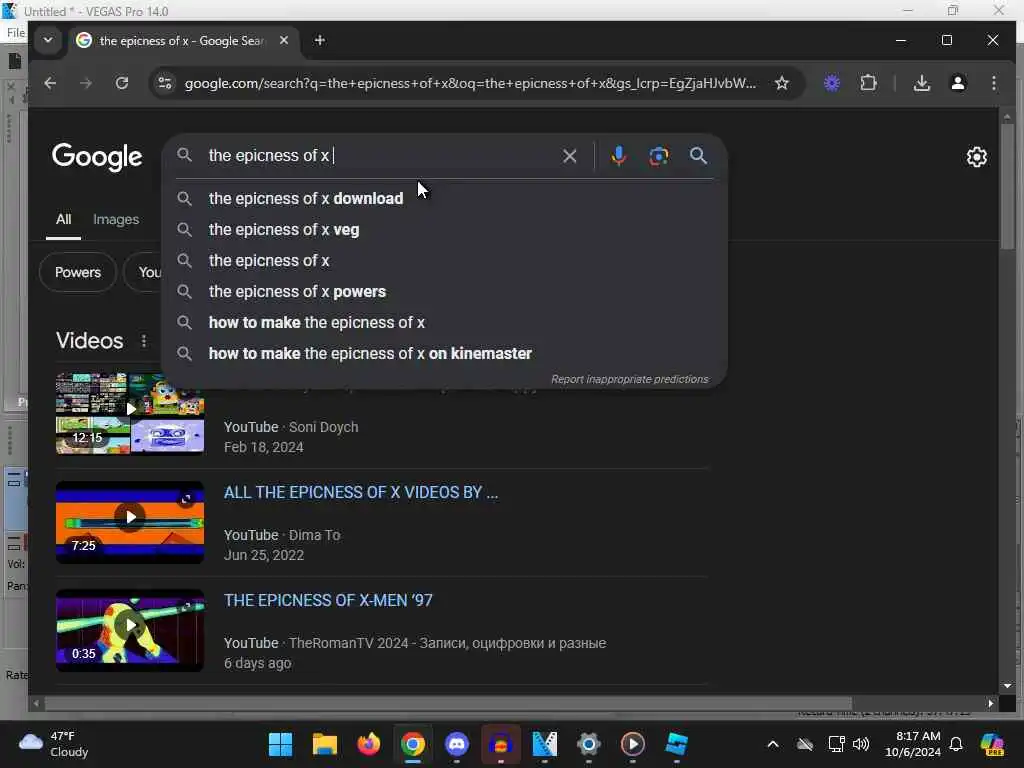Open Discord from the taskbar
The image size is (1024, 768).
pyautogui.click(x=456, y=744)
